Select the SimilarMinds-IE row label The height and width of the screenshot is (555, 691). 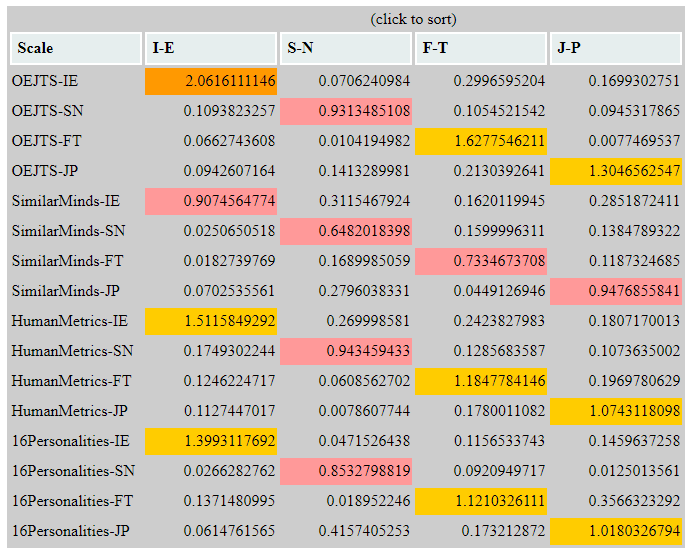click(x=66, y=201)
